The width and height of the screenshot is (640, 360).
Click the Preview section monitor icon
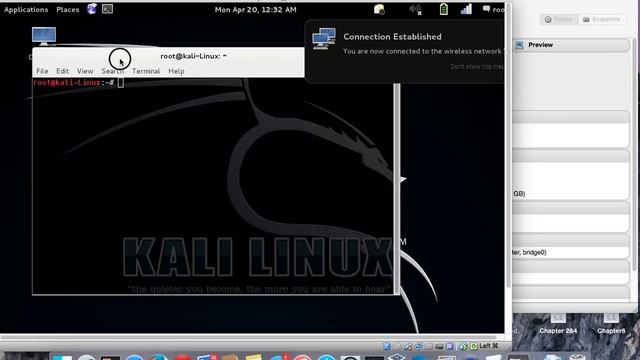click(519, 45)
